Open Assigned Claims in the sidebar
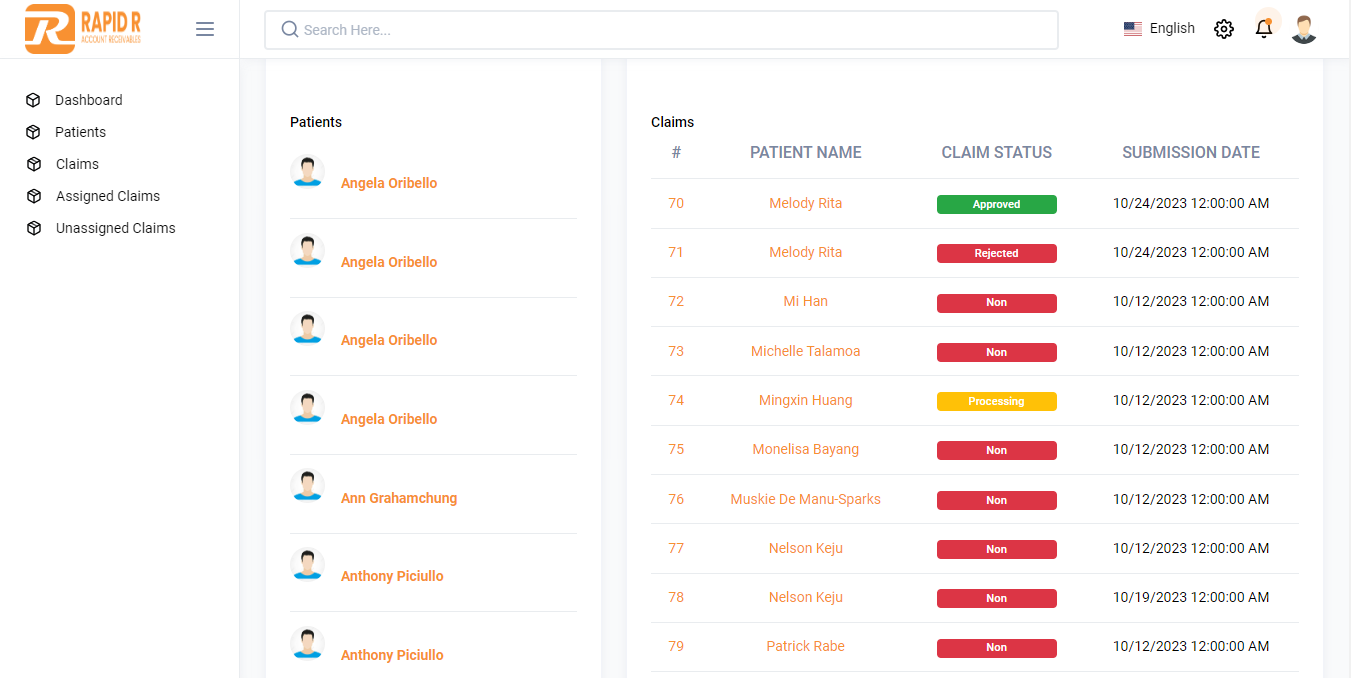The height and width of the screenshot is (678, 1351). (107, 196)
